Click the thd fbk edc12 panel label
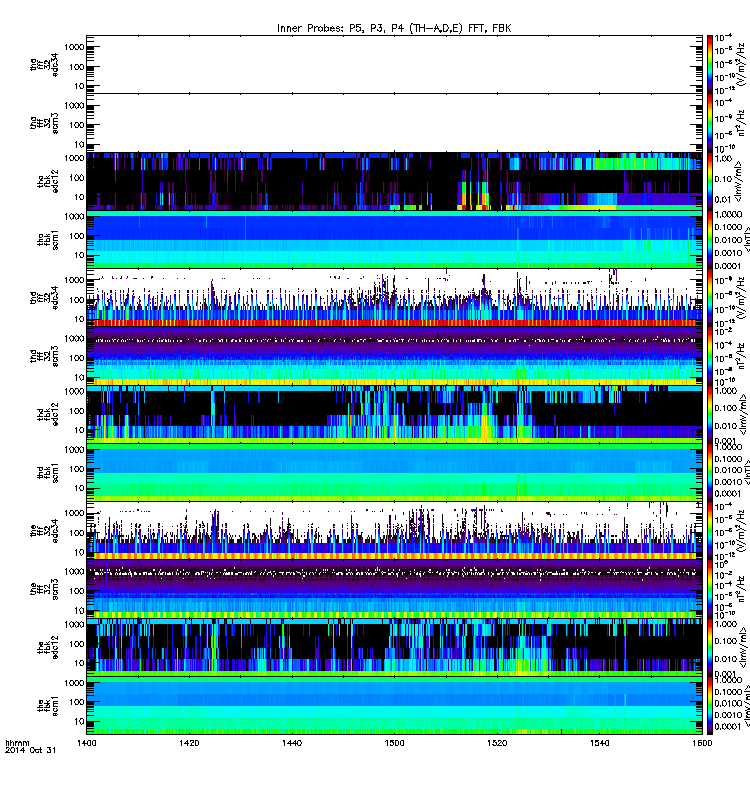Image resolution: width=750 pixels, height=800 pixels. point(48,415)
